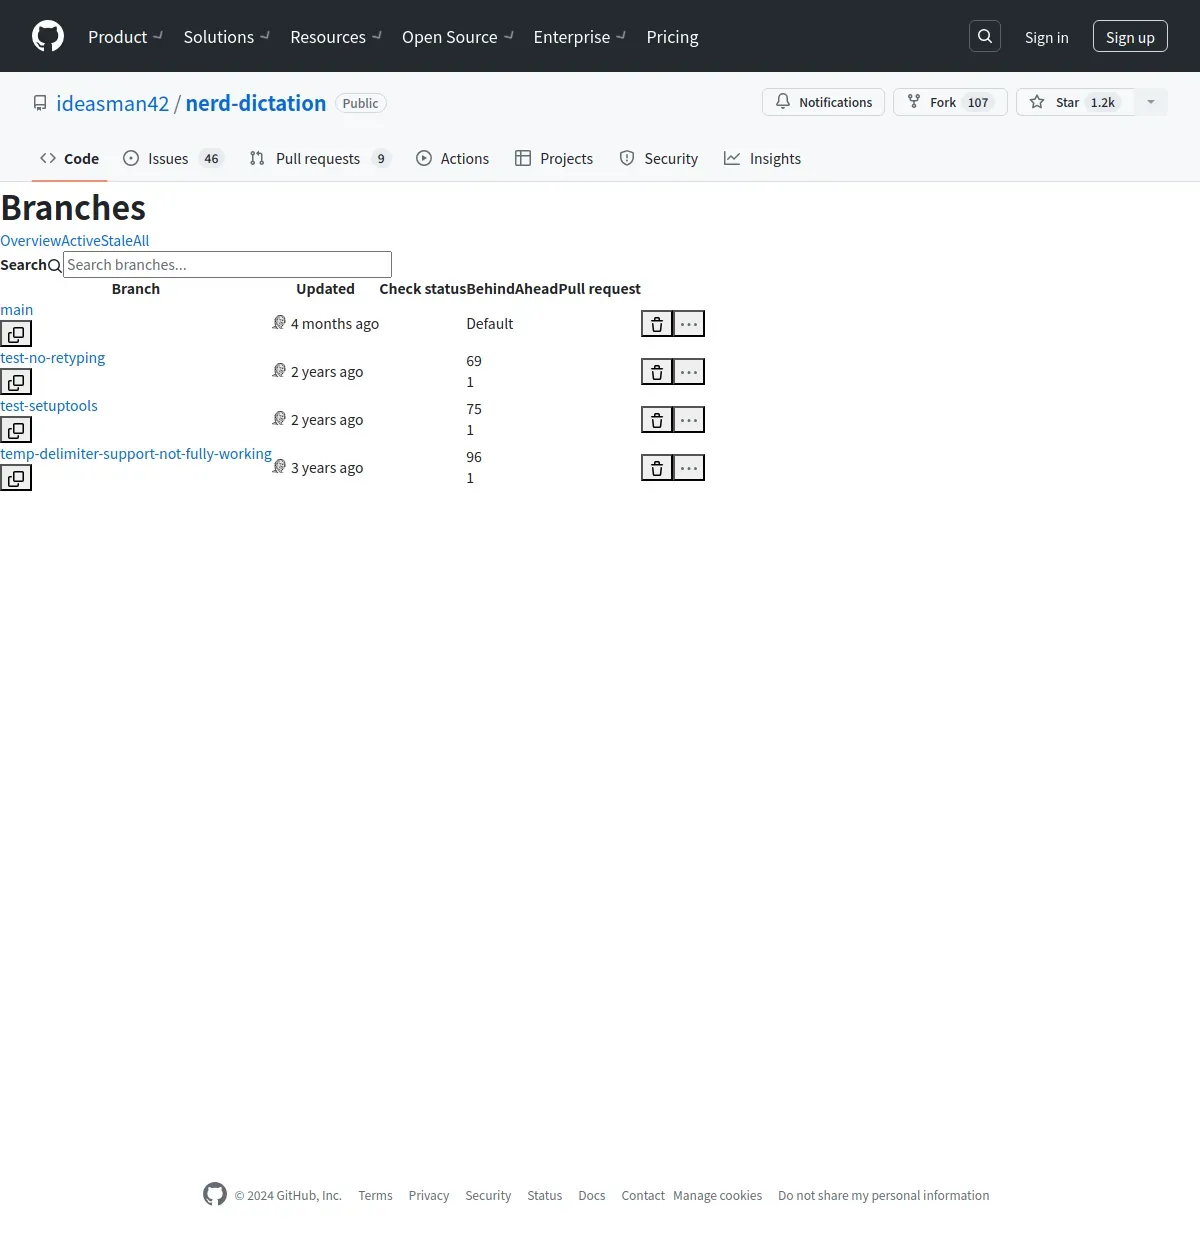Expand the Enterprise menu
This screenshot has height=1247, width=1200.
click(580, 37)
